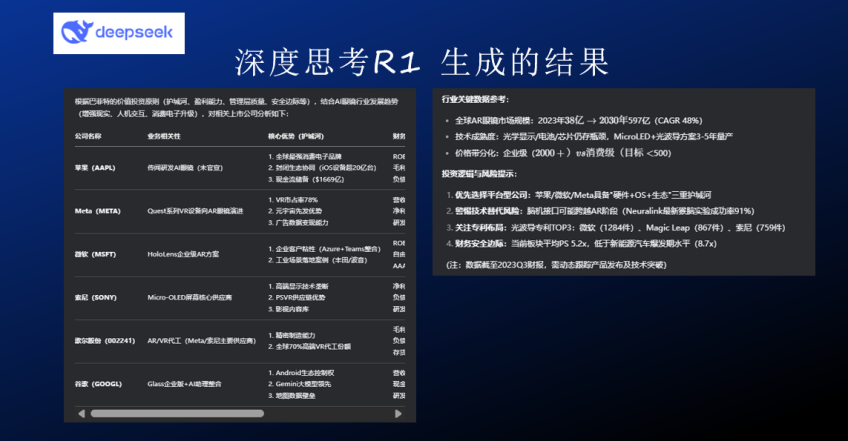Click the Azure+Teams整合 advantage line
Screen dimensions: 848x441
(324, 249)
